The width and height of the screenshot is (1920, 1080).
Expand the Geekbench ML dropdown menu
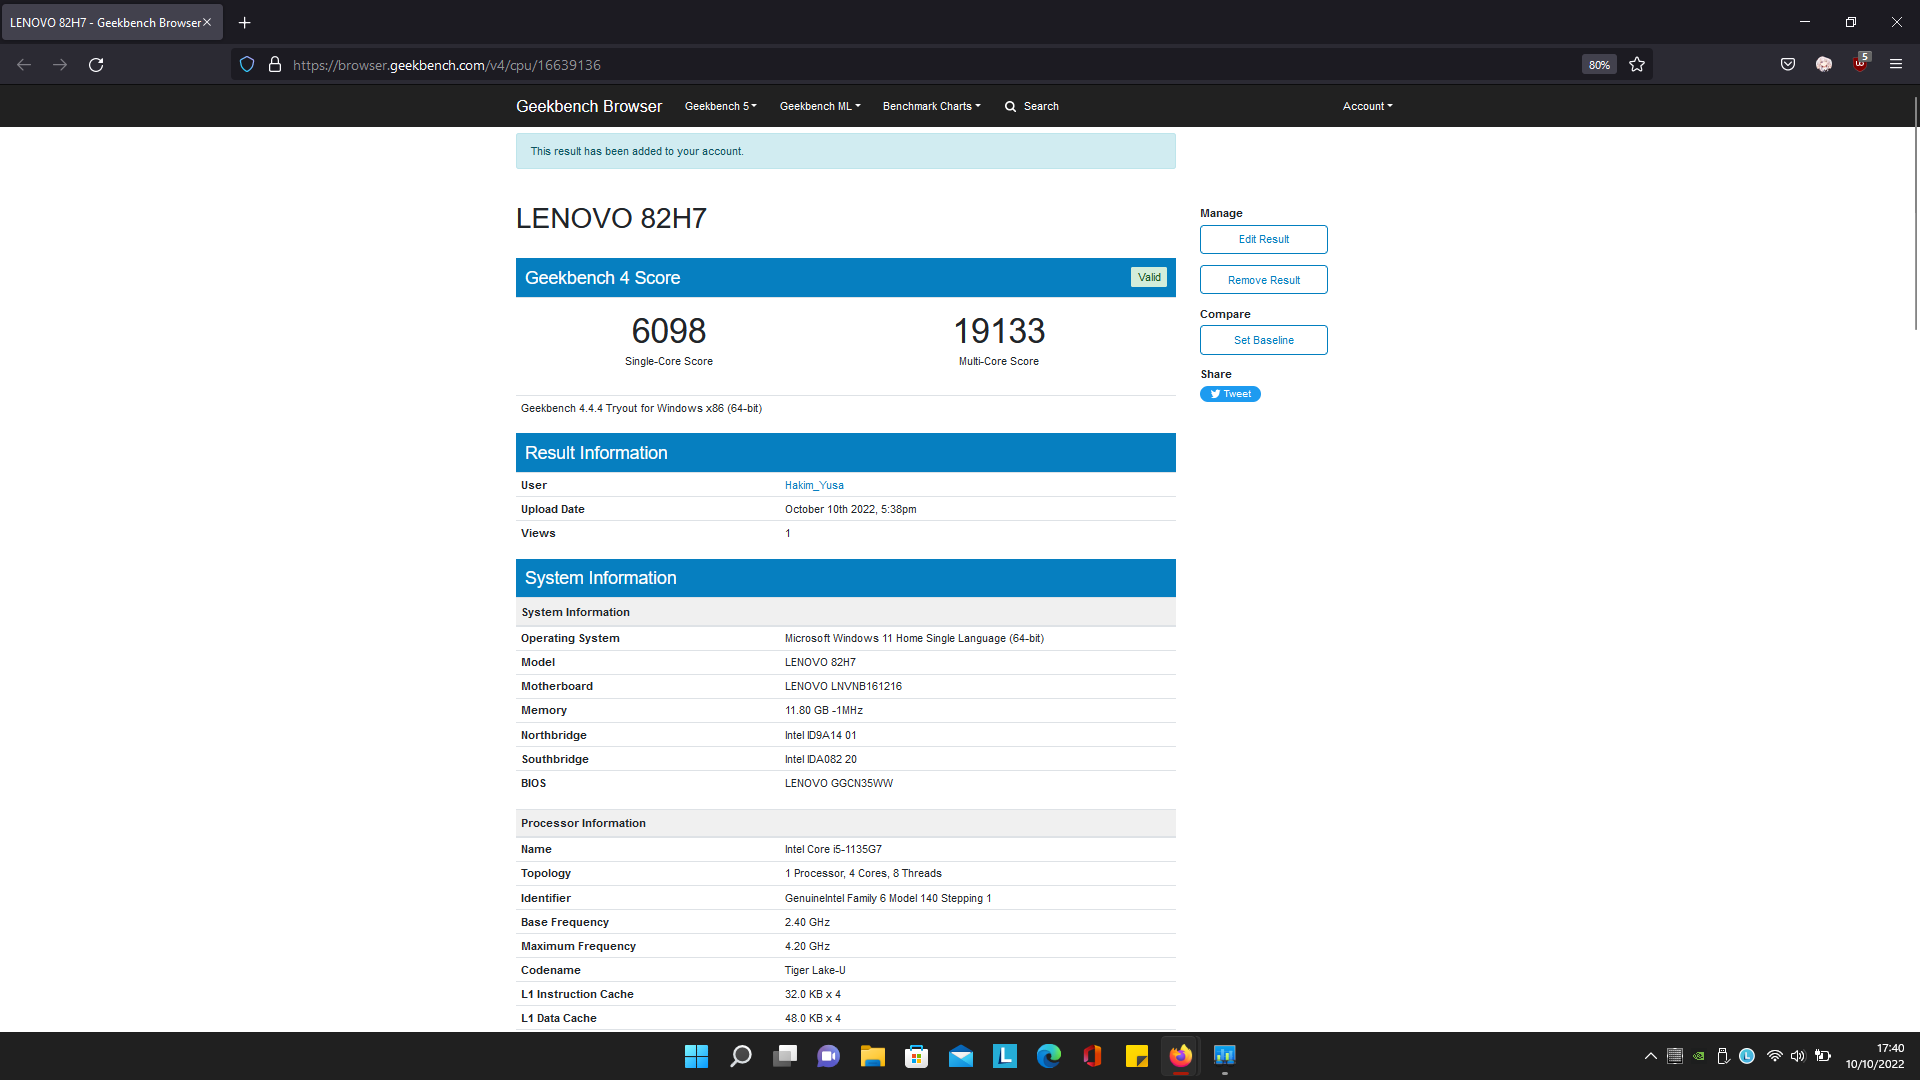click(x=820, y=106)
